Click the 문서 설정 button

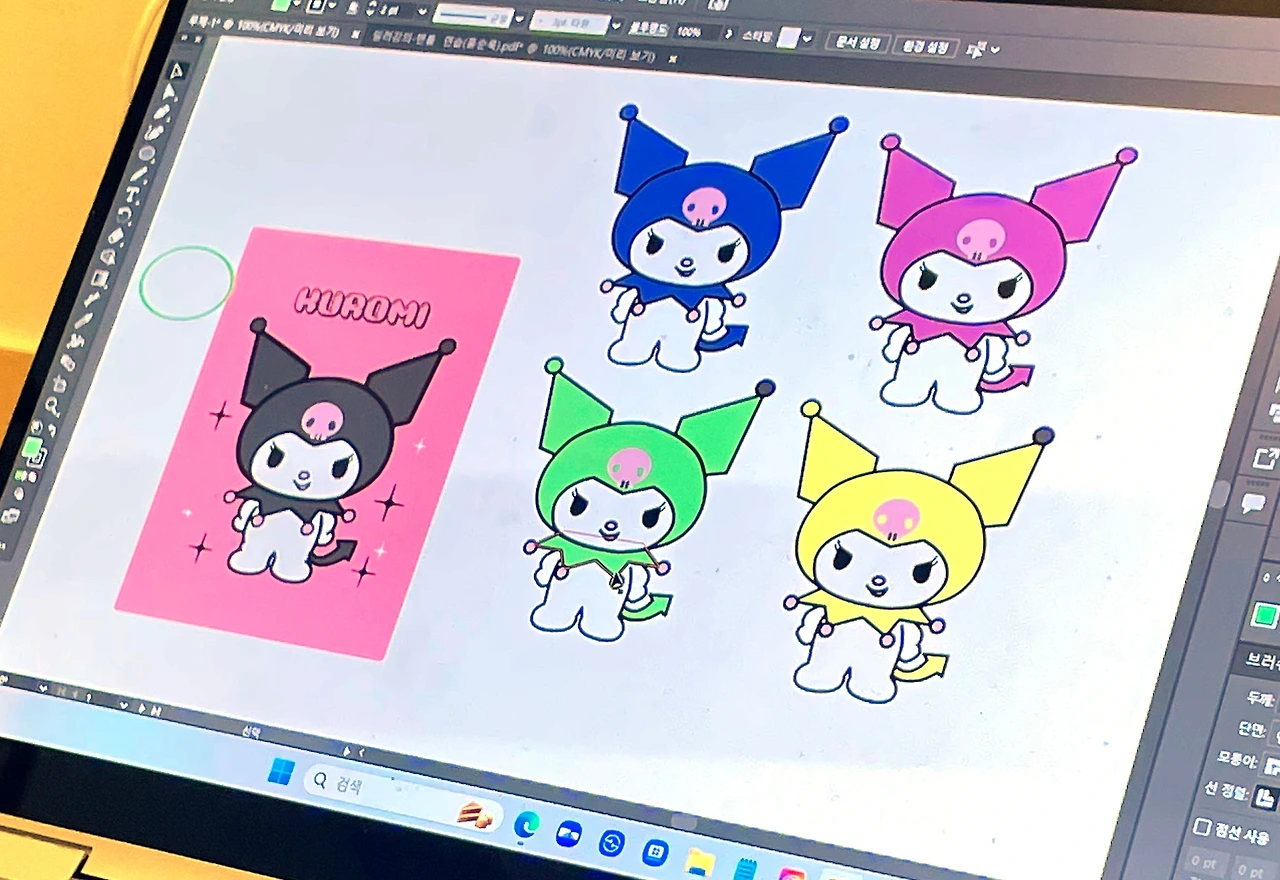coord(858,43)
